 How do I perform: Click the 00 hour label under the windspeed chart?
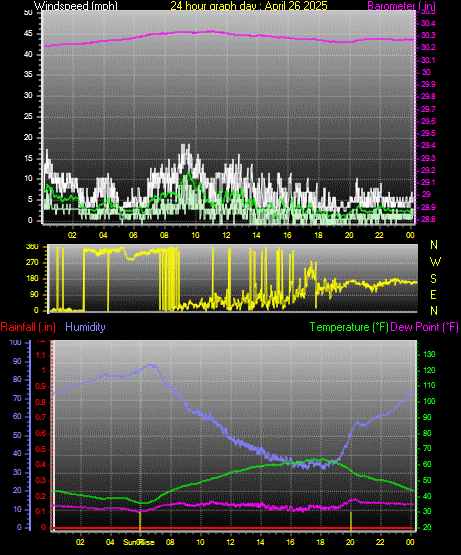410,235
